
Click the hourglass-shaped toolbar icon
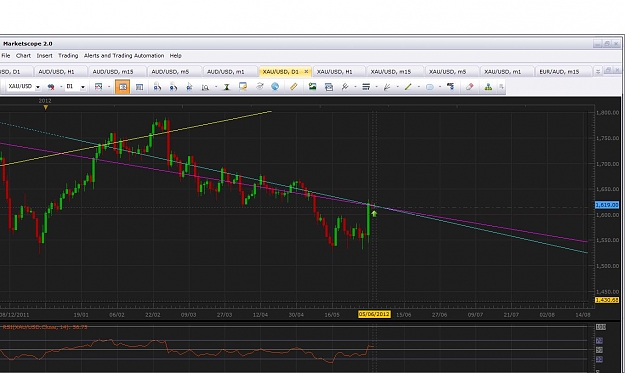pyautogui.click(x=226, y=87)
